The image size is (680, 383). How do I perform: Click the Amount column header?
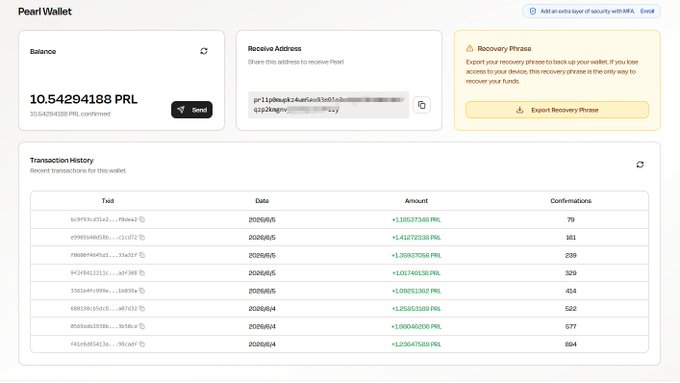click(416, 201)
